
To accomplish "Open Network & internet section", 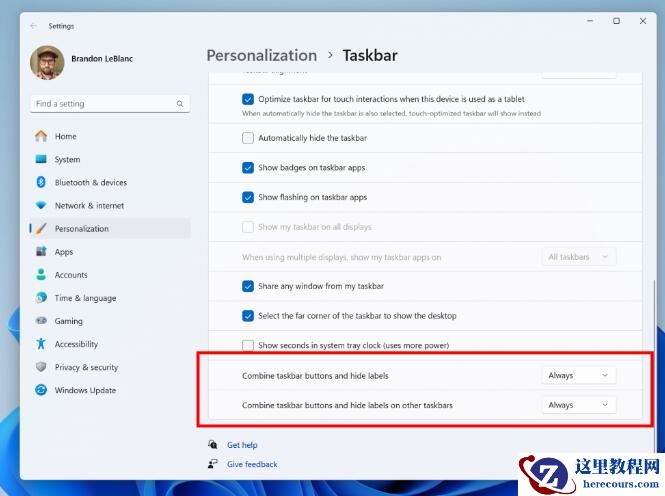I will tap(110, 206).
